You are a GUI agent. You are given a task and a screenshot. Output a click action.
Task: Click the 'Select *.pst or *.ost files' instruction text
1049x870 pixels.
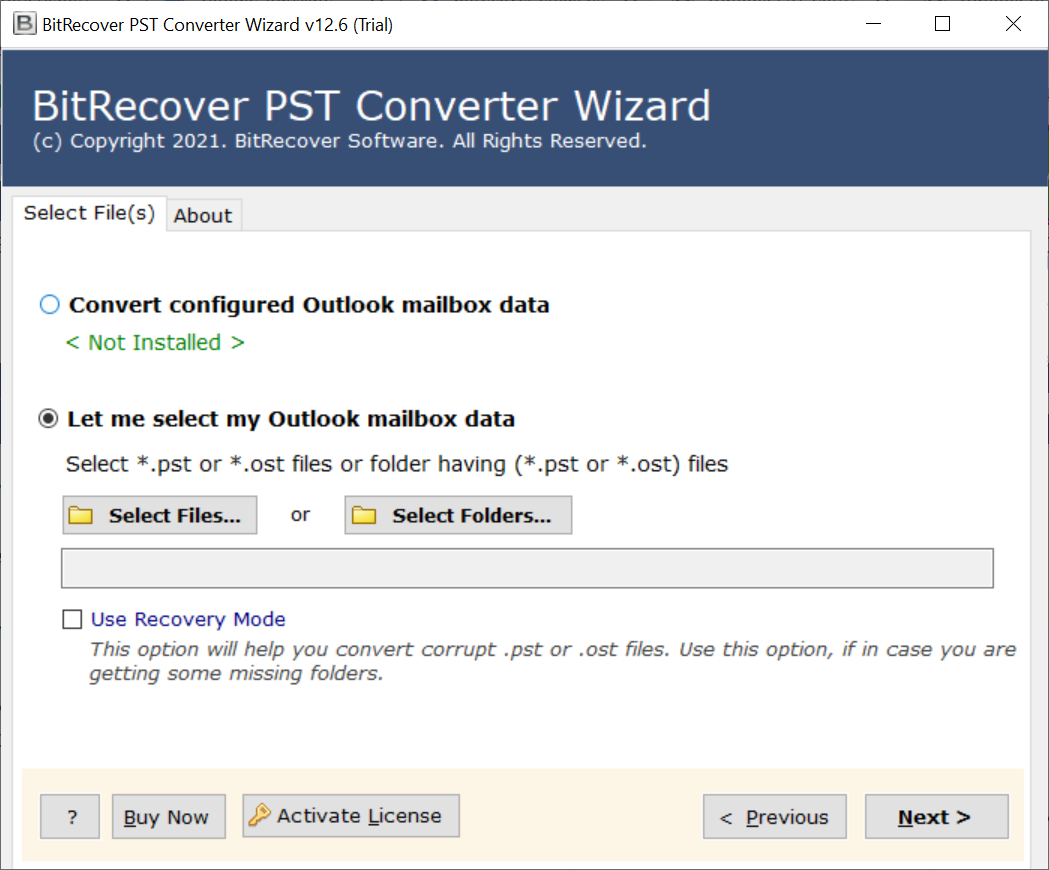click(397, 464)
